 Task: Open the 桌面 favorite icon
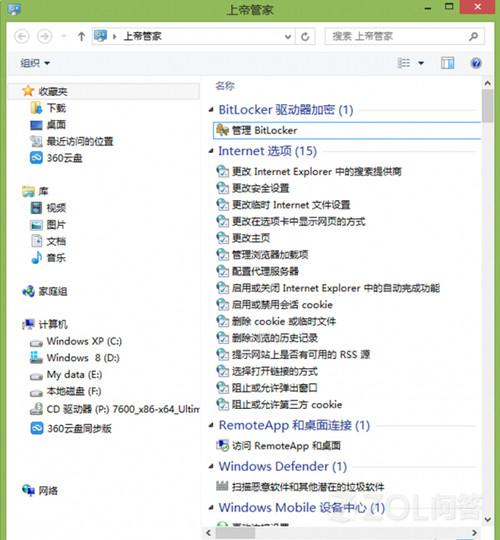pos(37,125)
